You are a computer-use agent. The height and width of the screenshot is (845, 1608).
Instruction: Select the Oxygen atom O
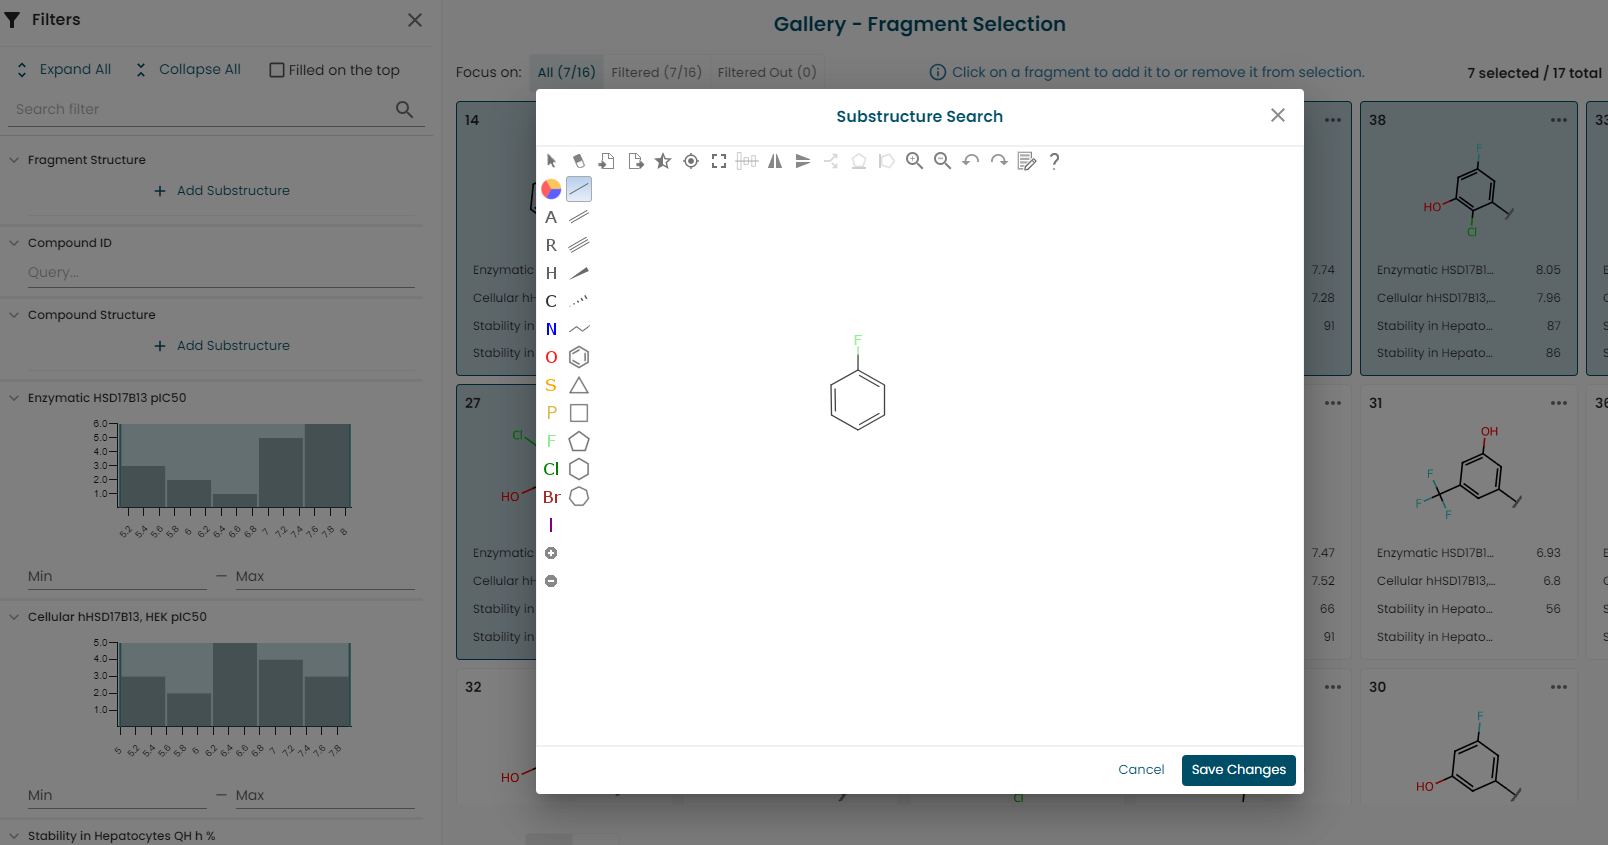(x=551, y=357)
